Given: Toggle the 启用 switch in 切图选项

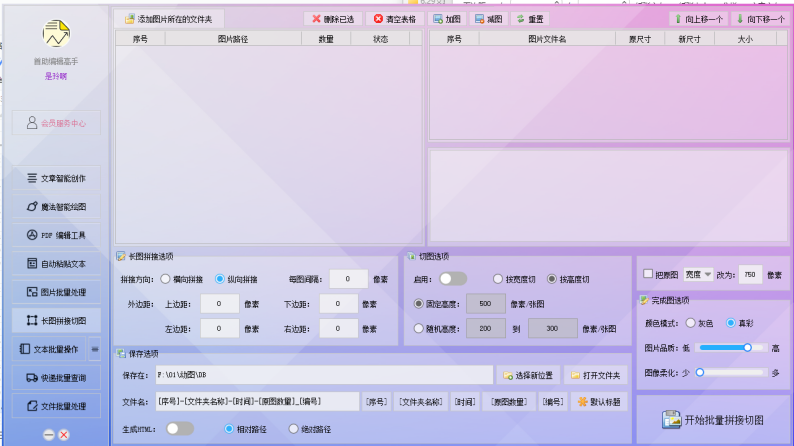Looking at the screenshot, I should click(453, 279).
